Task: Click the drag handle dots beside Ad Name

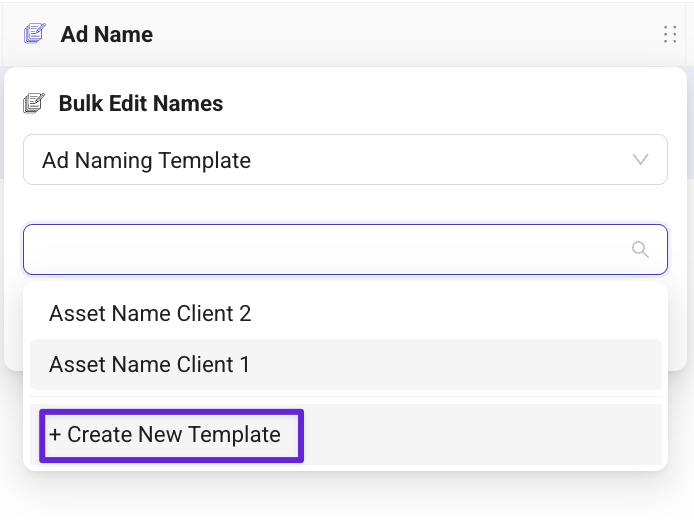Action: pos(670,34)
